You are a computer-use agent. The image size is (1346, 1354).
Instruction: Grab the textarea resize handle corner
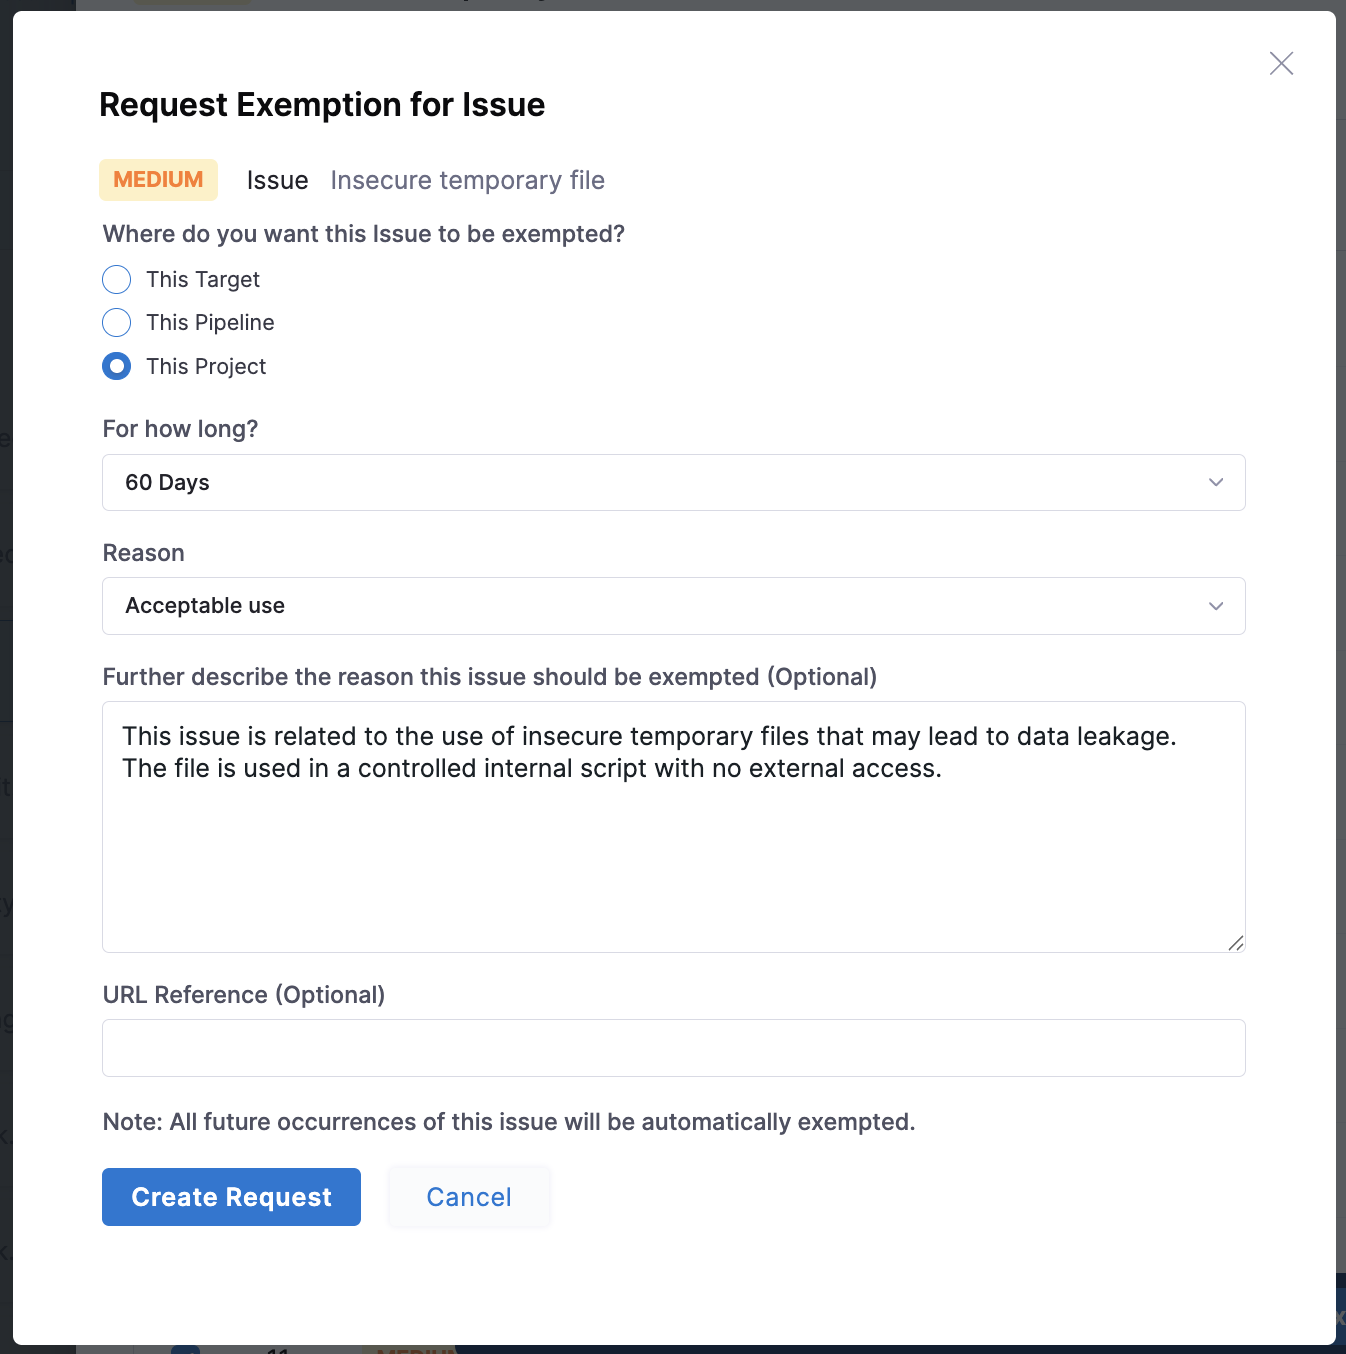point(1236,943)
